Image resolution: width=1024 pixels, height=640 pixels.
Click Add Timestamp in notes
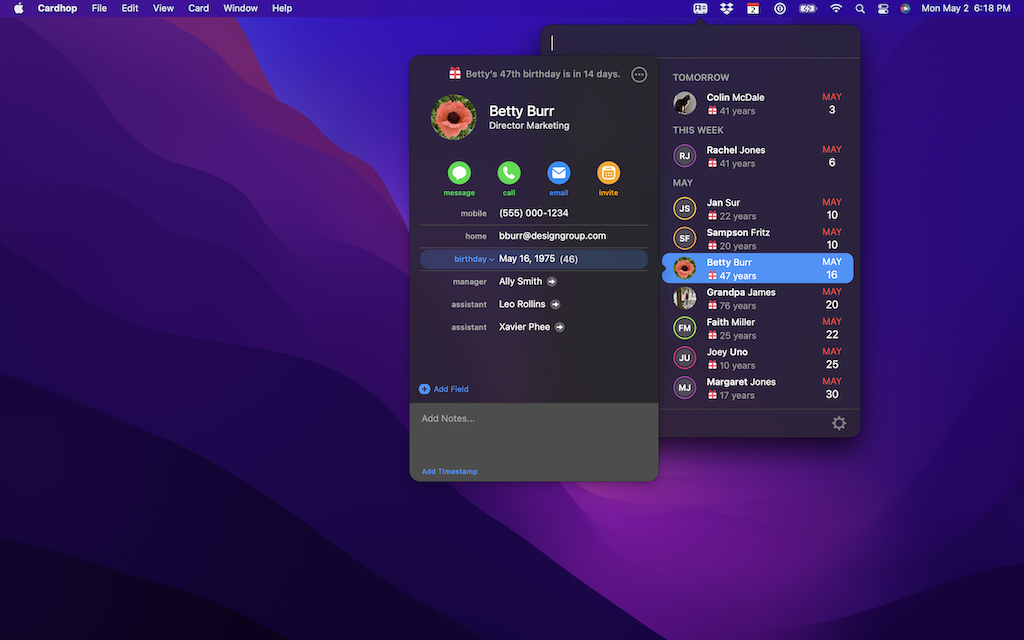[x=449, y=472]
